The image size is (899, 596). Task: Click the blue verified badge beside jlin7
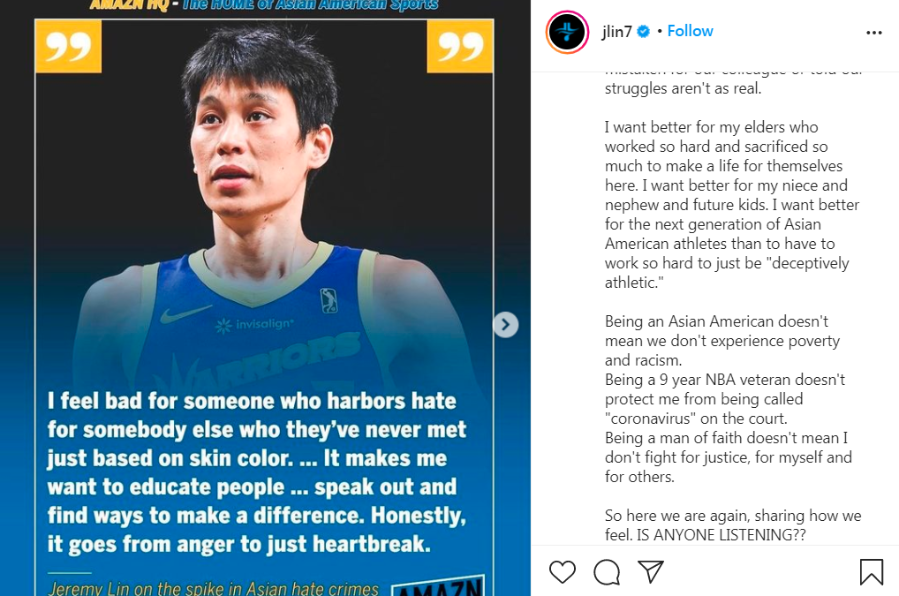[x=643, y=32]
